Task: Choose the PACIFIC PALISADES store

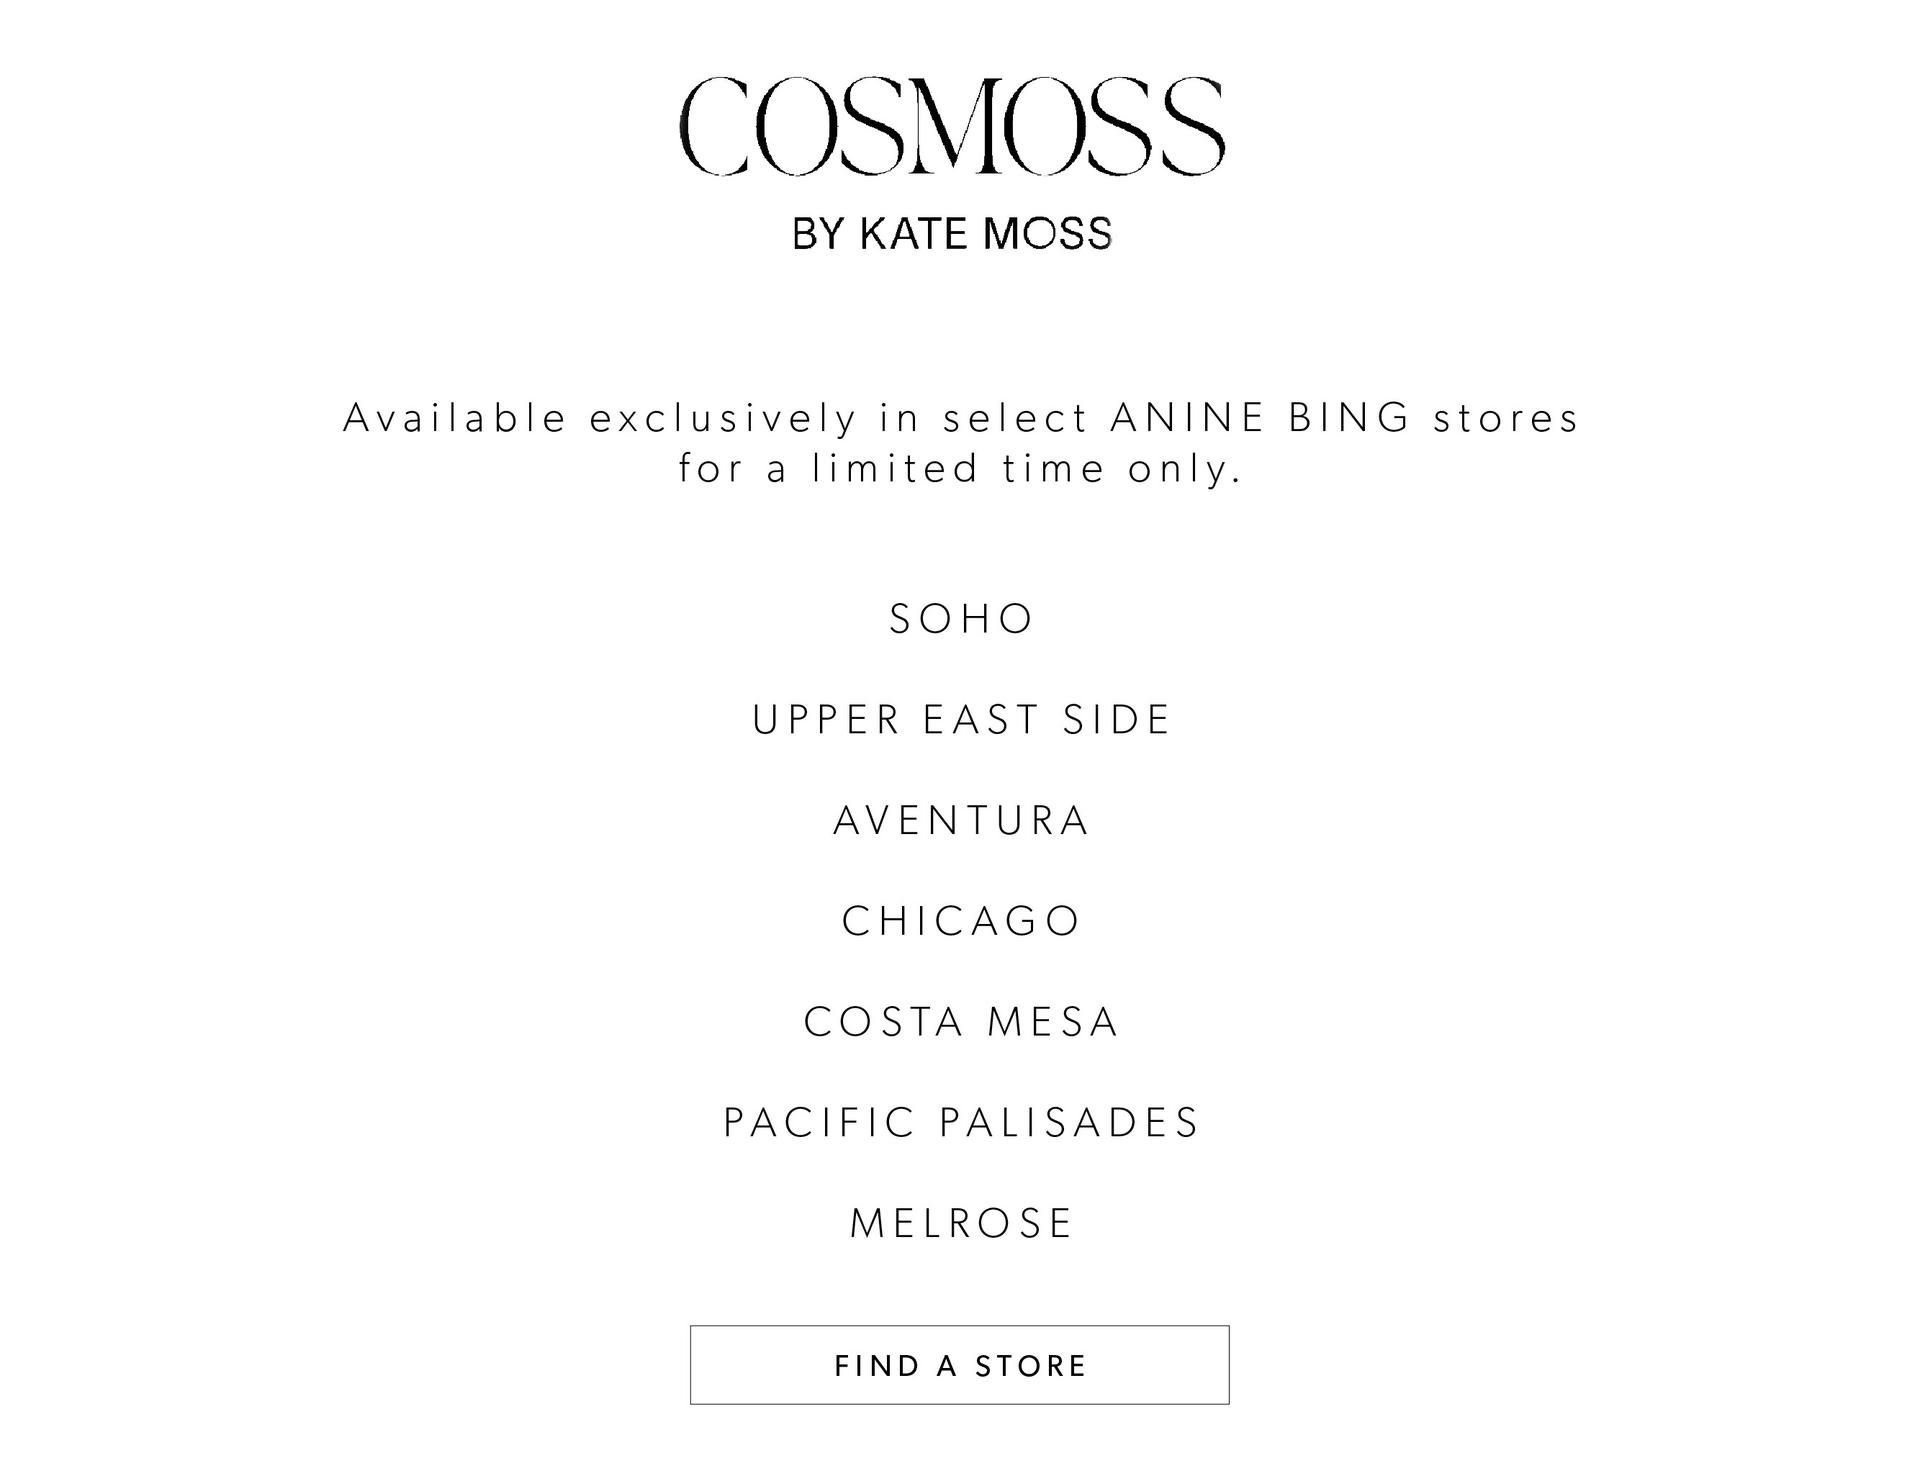Action: [961, 1123]
